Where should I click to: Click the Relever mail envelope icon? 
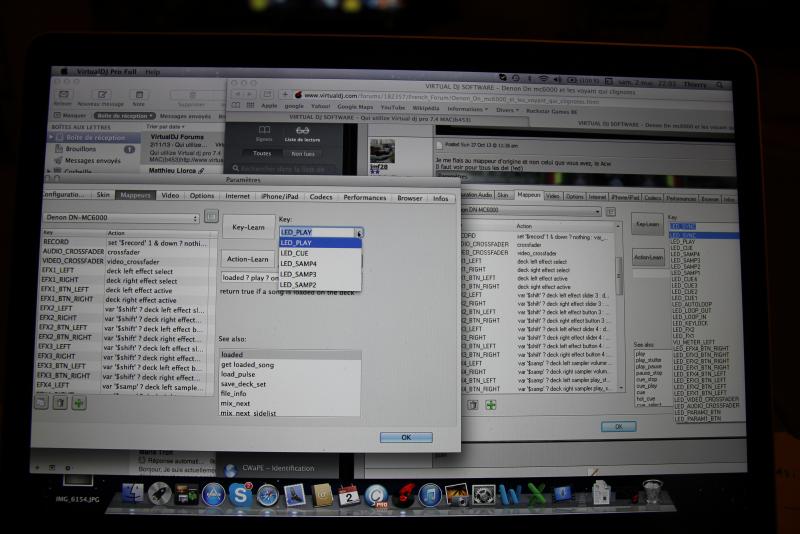click(64, 94)
